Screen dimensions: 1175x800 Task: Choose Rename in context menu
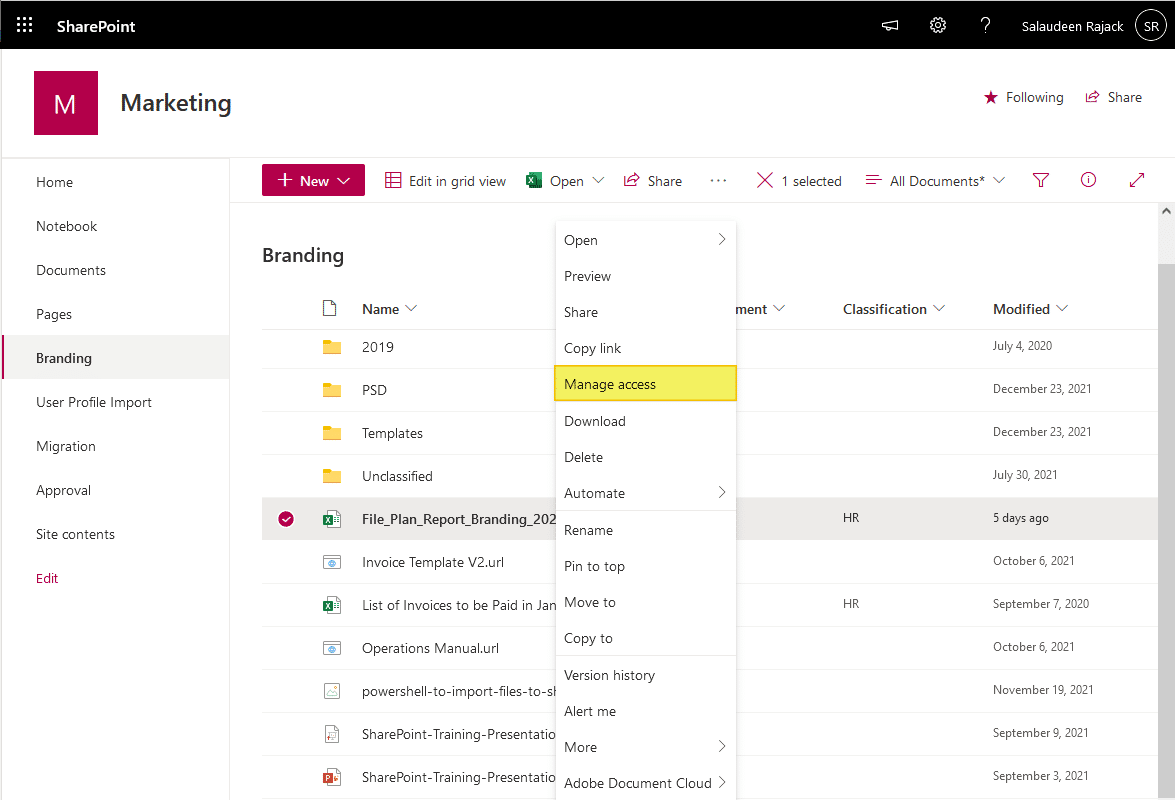tap(645, 530)
